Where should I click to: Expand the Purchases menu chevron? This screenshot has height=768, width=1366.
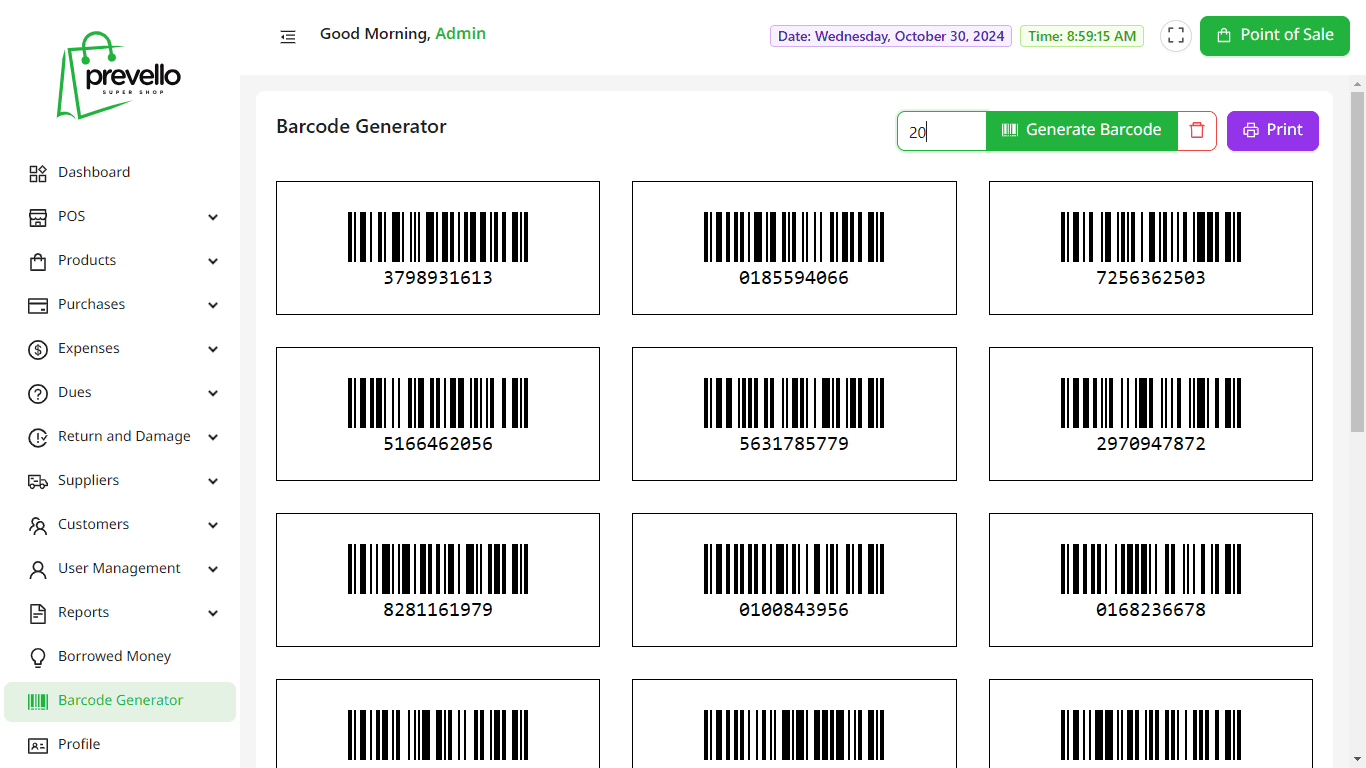point(213,305)
